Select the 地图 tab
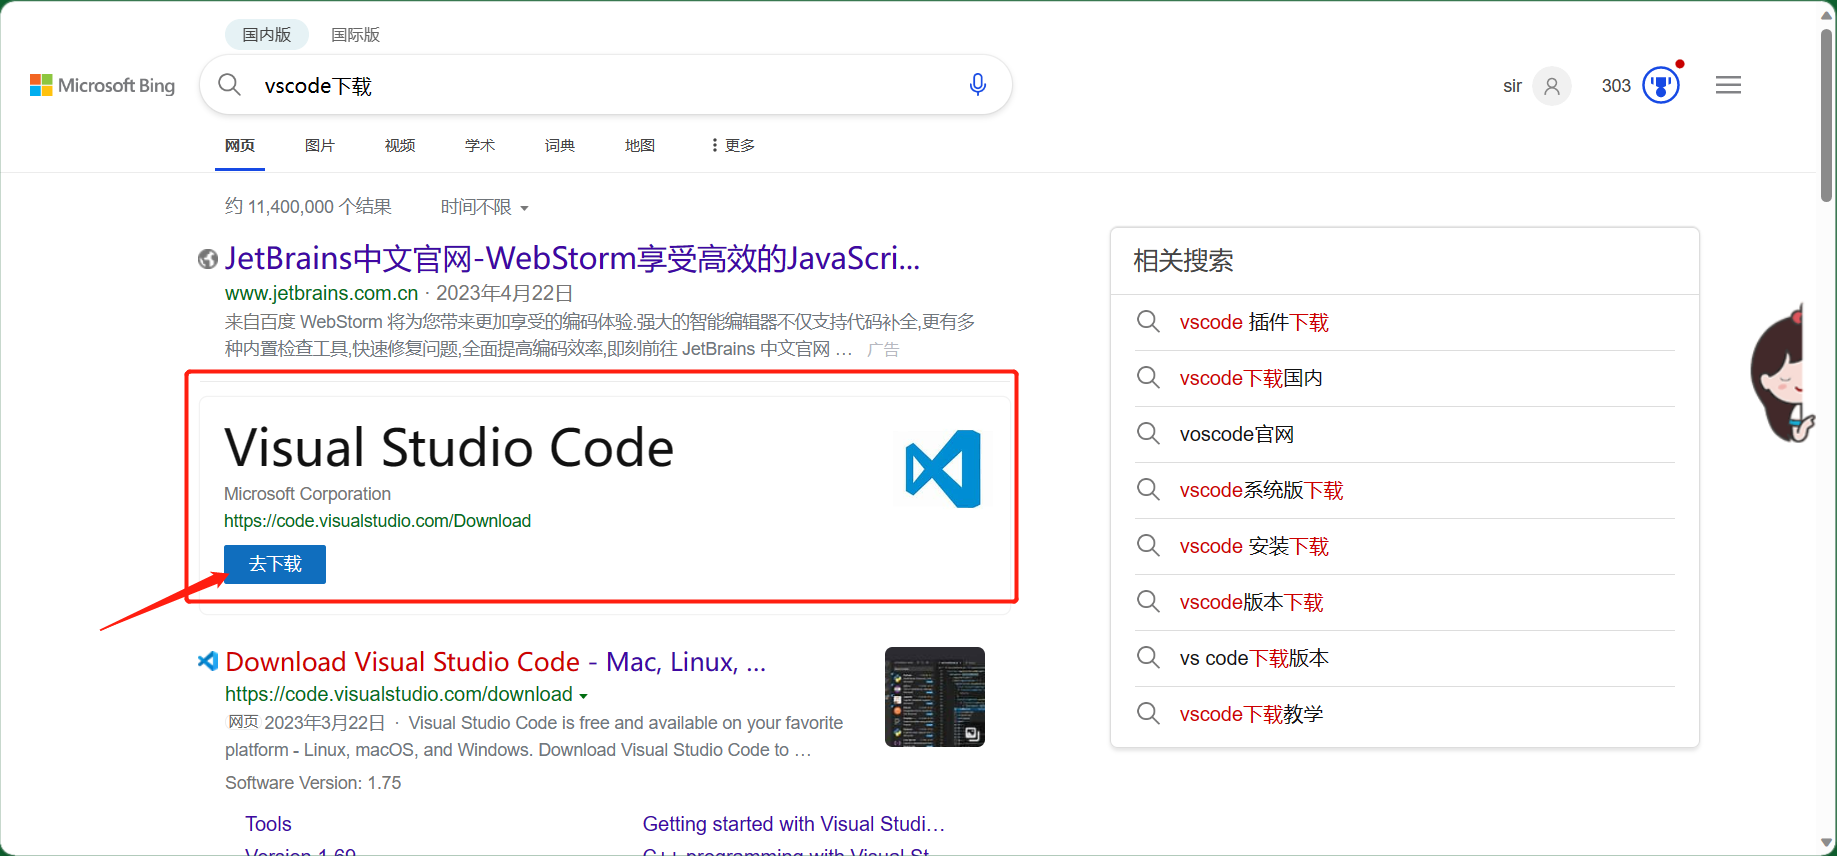Screen dimensions: 1837x856 pos(640,146)
